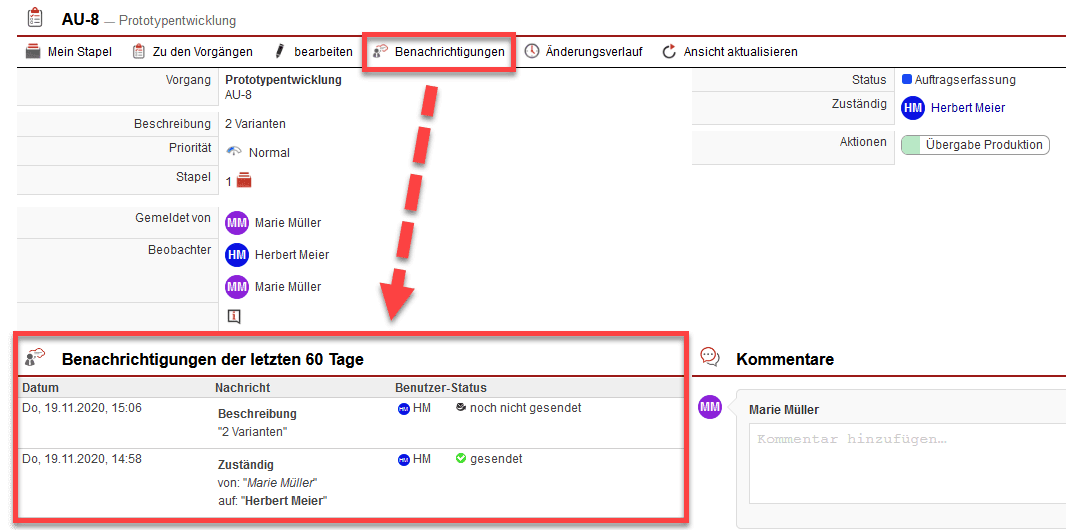This screenshot has width=1066, height=530.
Task: Click the small observer icon below Beobachter list
Action: tap(234, 317)
